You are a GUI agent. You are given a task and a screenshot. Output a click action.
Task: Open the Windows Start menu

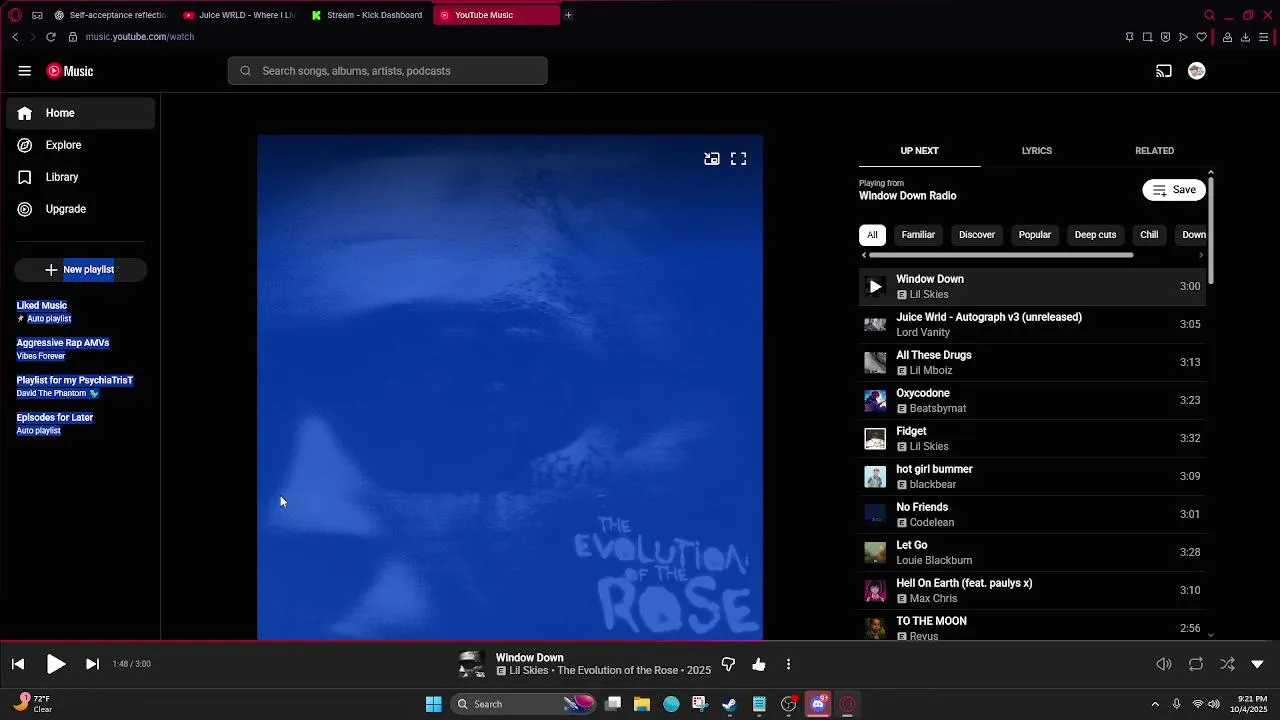click(x=434, y=704)
